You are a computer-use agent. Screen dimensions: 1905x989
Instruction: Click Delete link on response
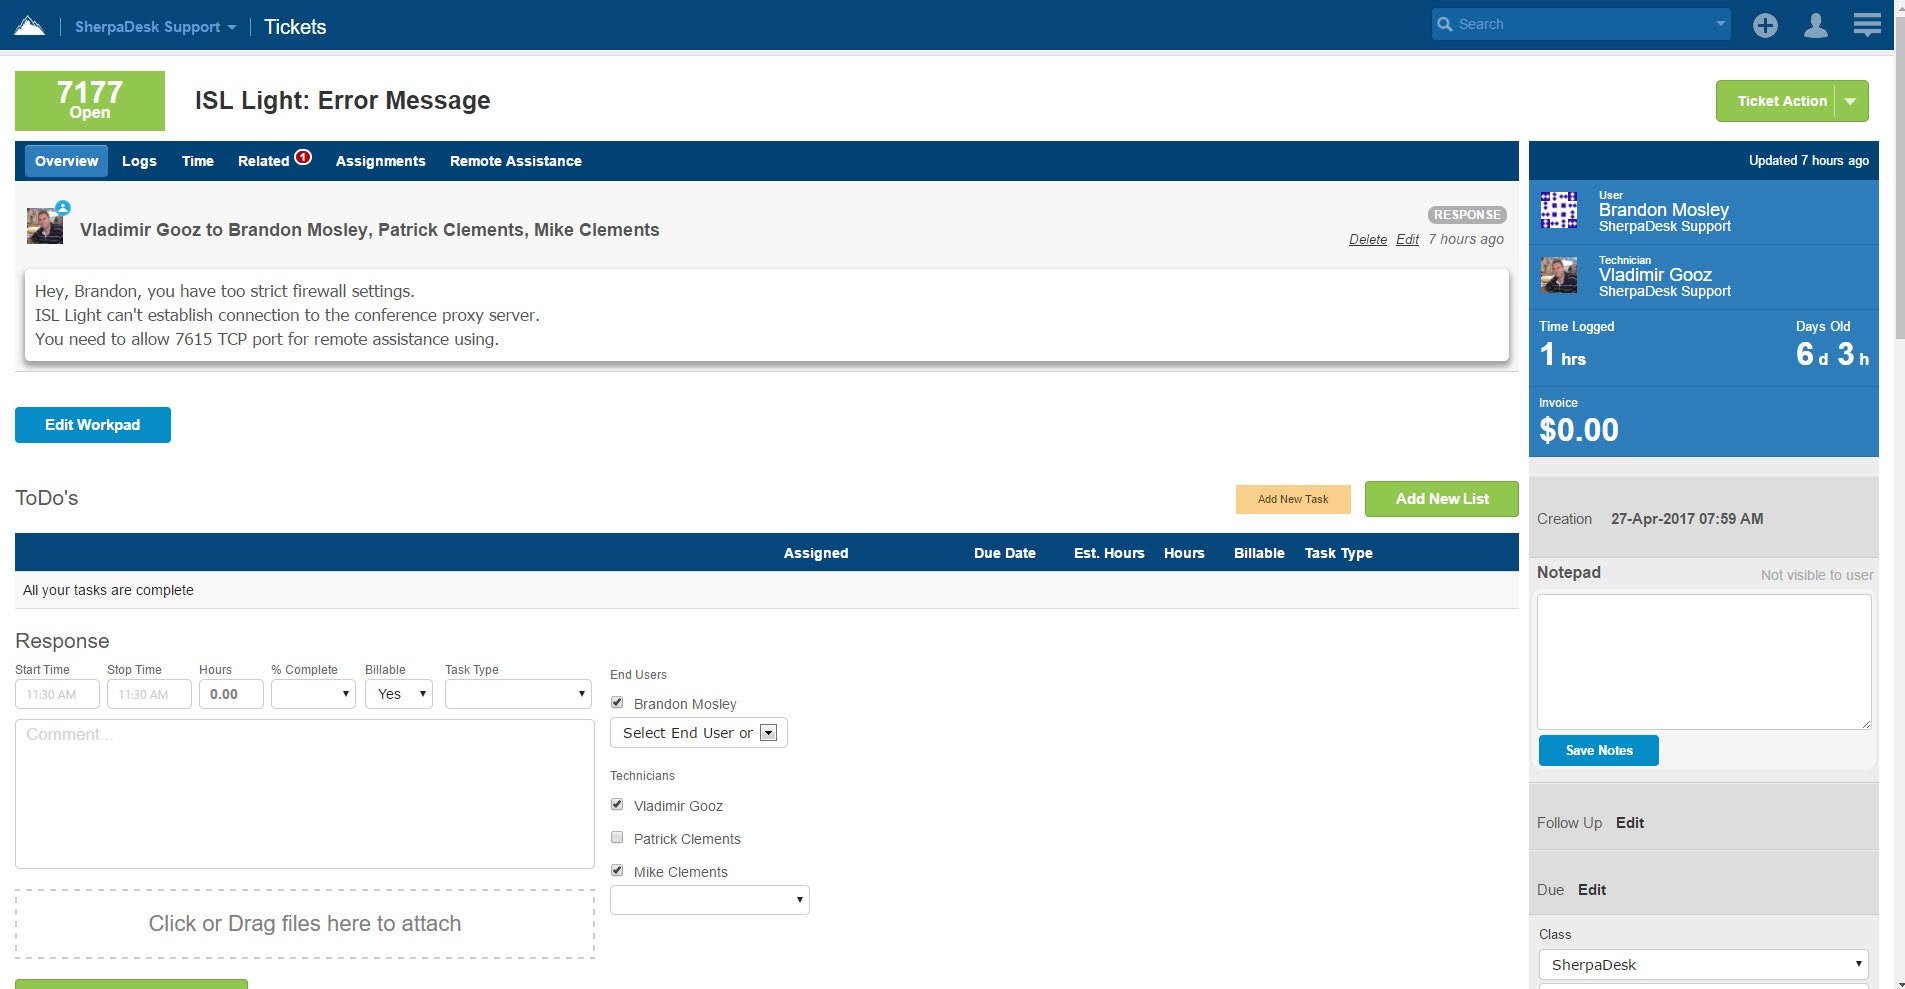coord(1368,239)
